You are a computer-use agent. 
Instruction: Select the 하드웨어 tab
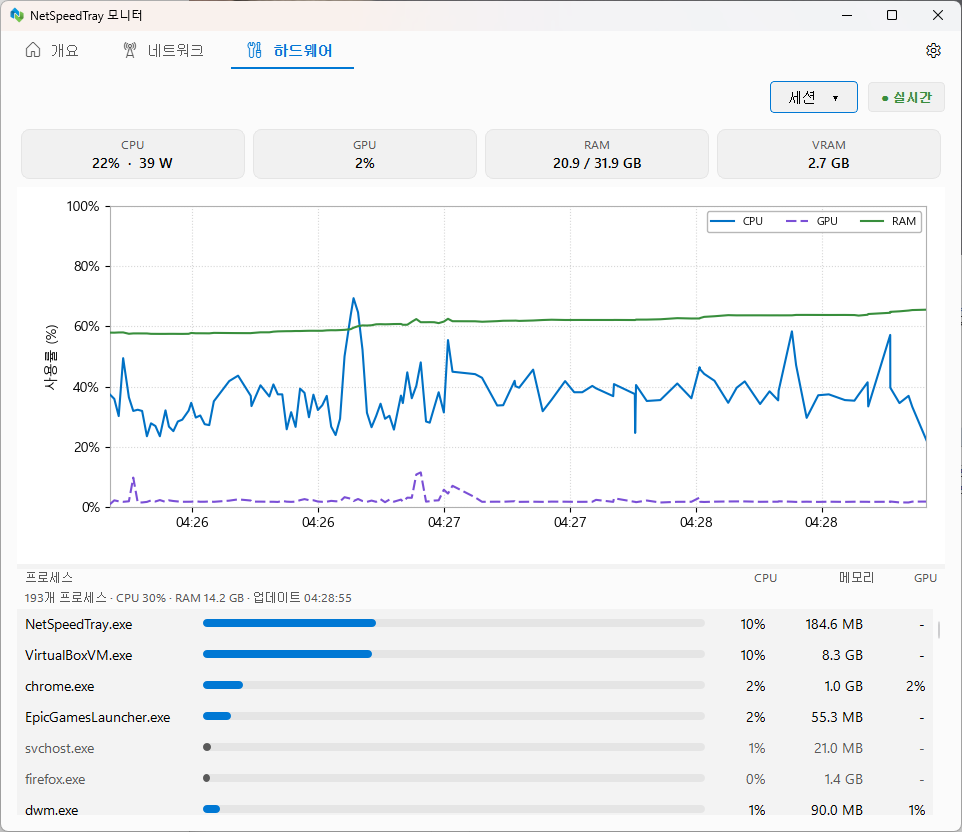coord(292,50)
